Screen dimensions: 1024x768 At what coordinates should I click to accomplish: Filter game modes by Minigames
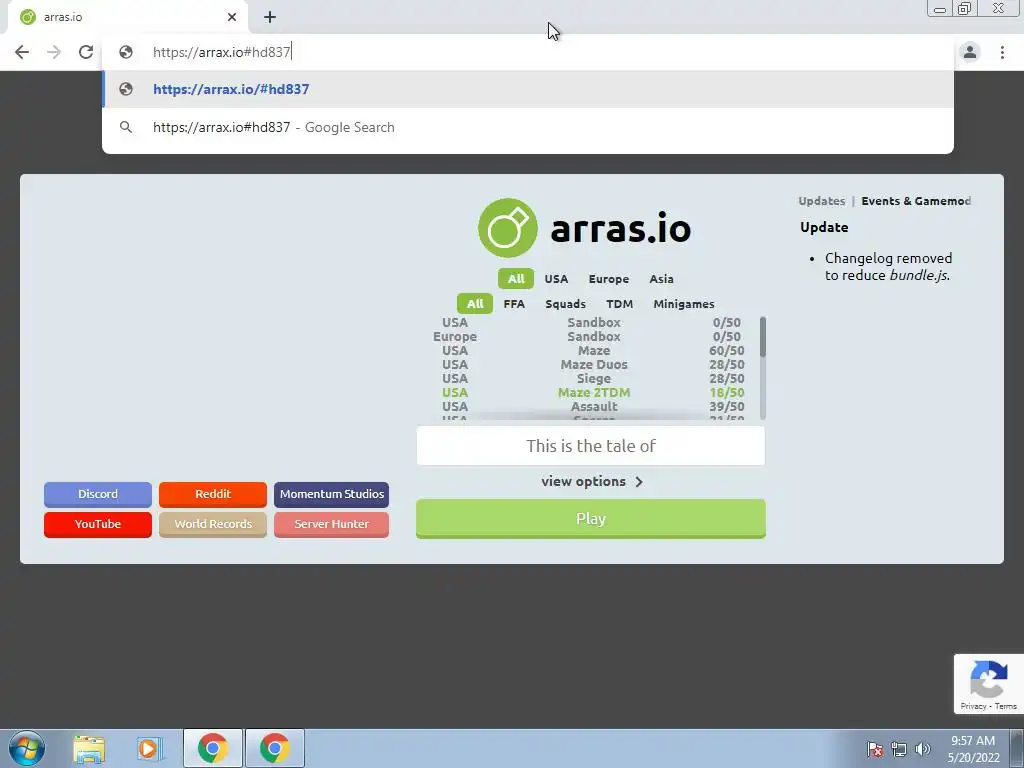click(x=684, y=304)
